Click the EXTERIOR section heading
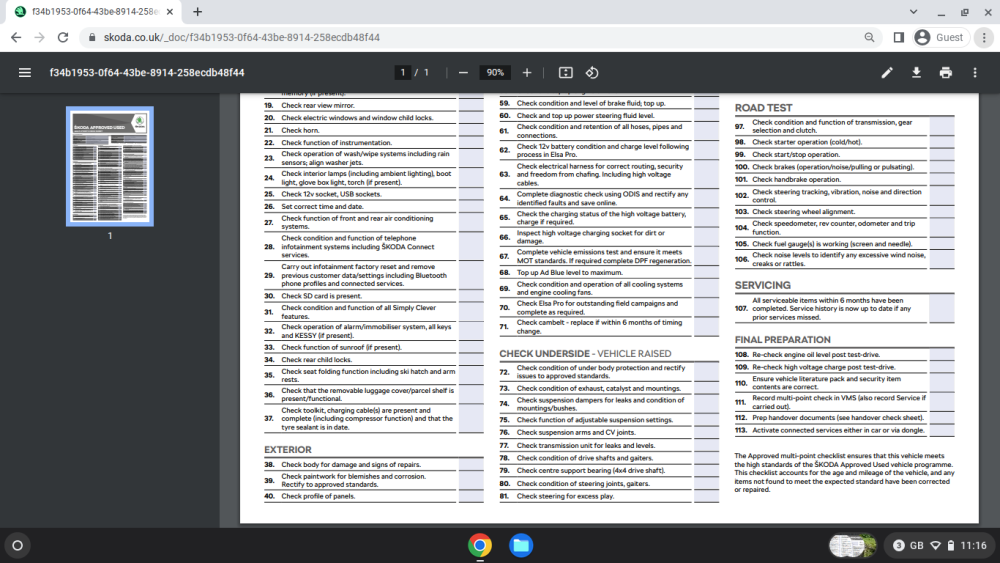 (288, 450)
